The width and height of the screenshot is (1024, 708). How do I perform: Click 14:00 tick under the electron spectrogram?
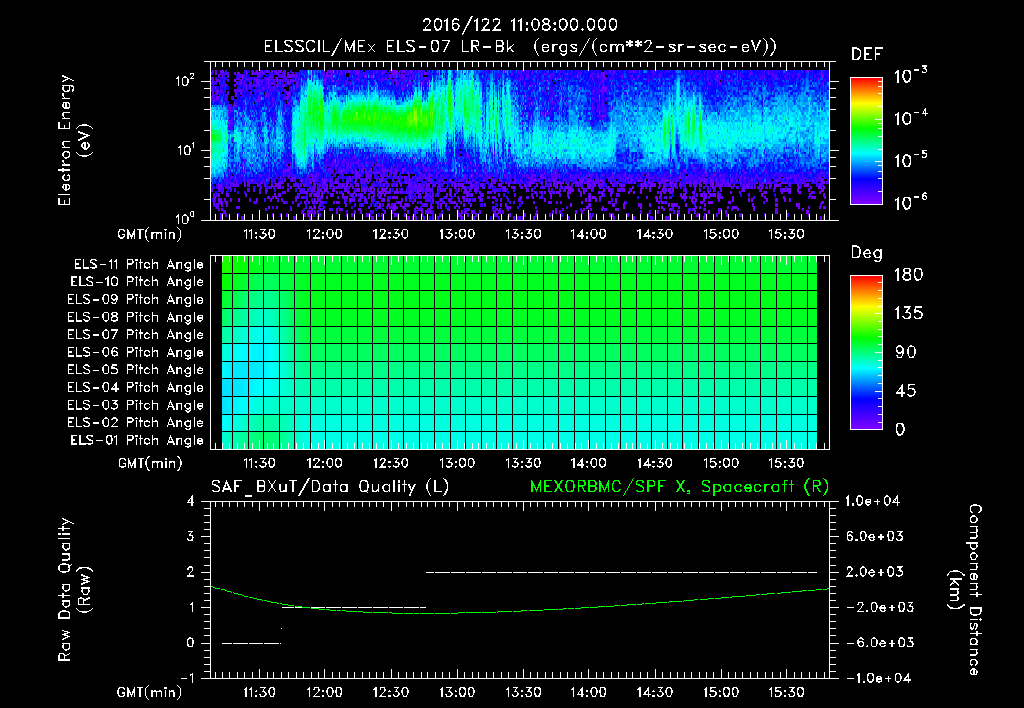[588, 234]
